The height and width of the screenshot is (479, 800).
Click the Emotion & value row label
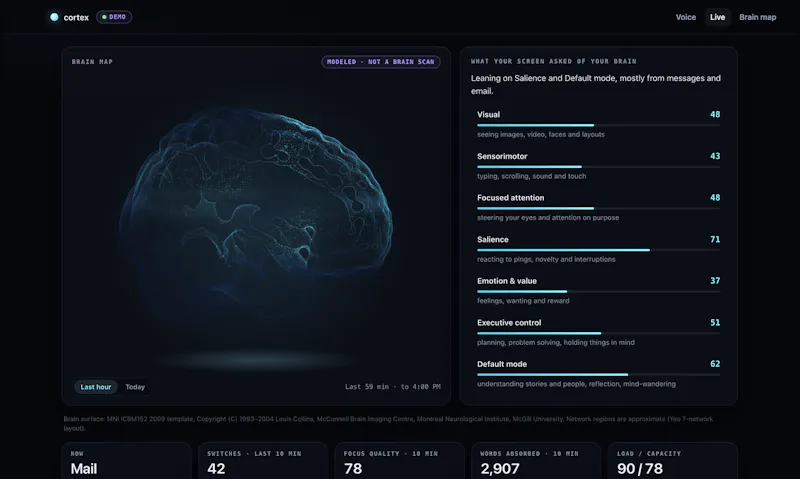tap(507, 281)
